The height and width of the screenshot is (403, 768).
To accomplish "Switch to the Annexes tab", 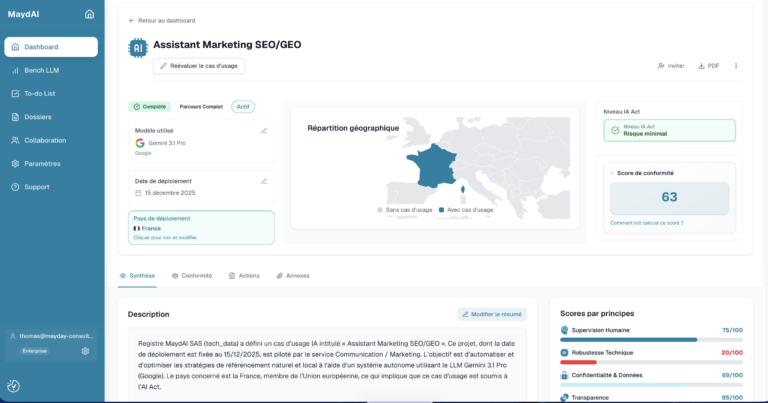I will click(x=293, y=276).
